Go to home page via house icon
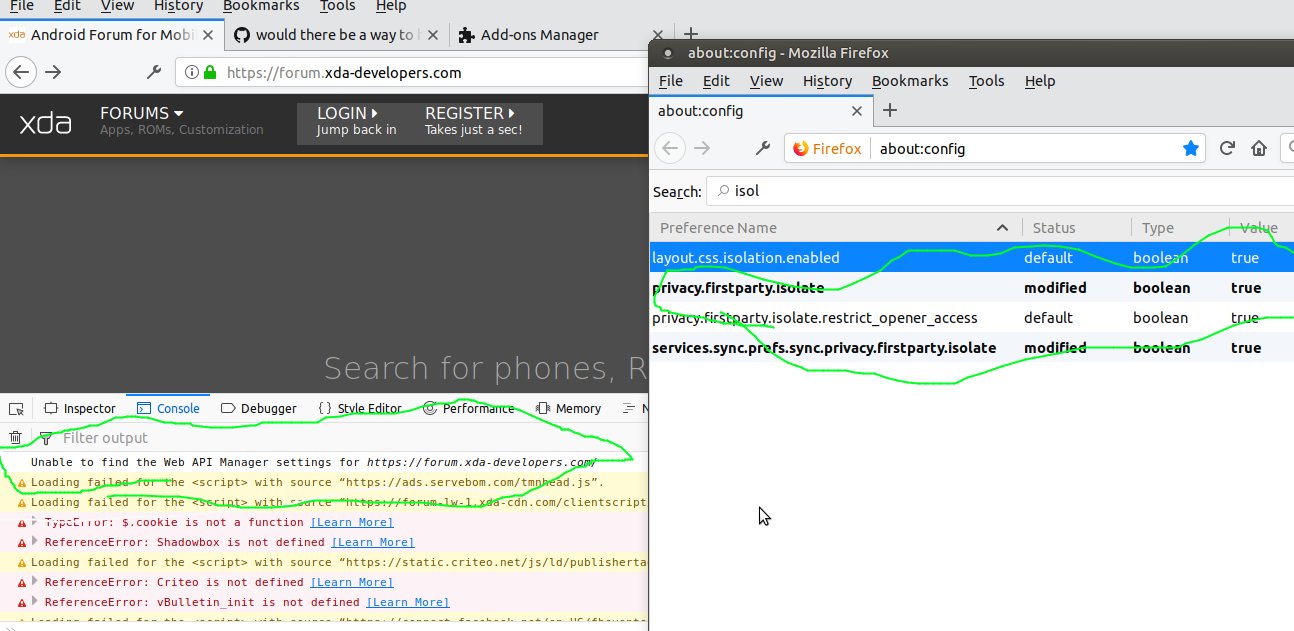Screen dimensions: 1294x631 click(1260, 148)
